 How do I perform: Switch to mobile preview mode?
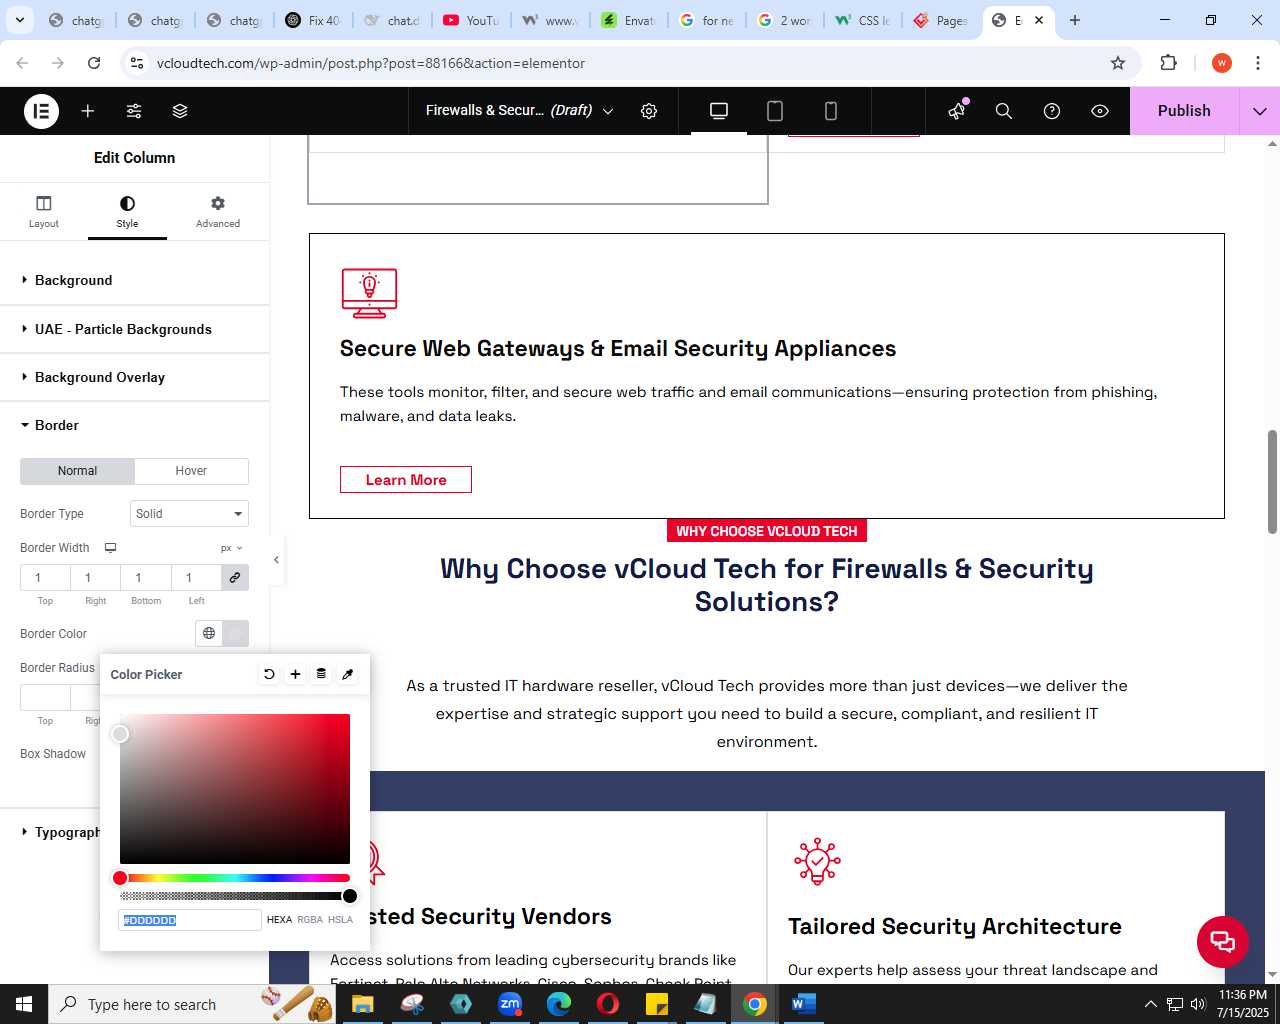(x=831, y=111)
